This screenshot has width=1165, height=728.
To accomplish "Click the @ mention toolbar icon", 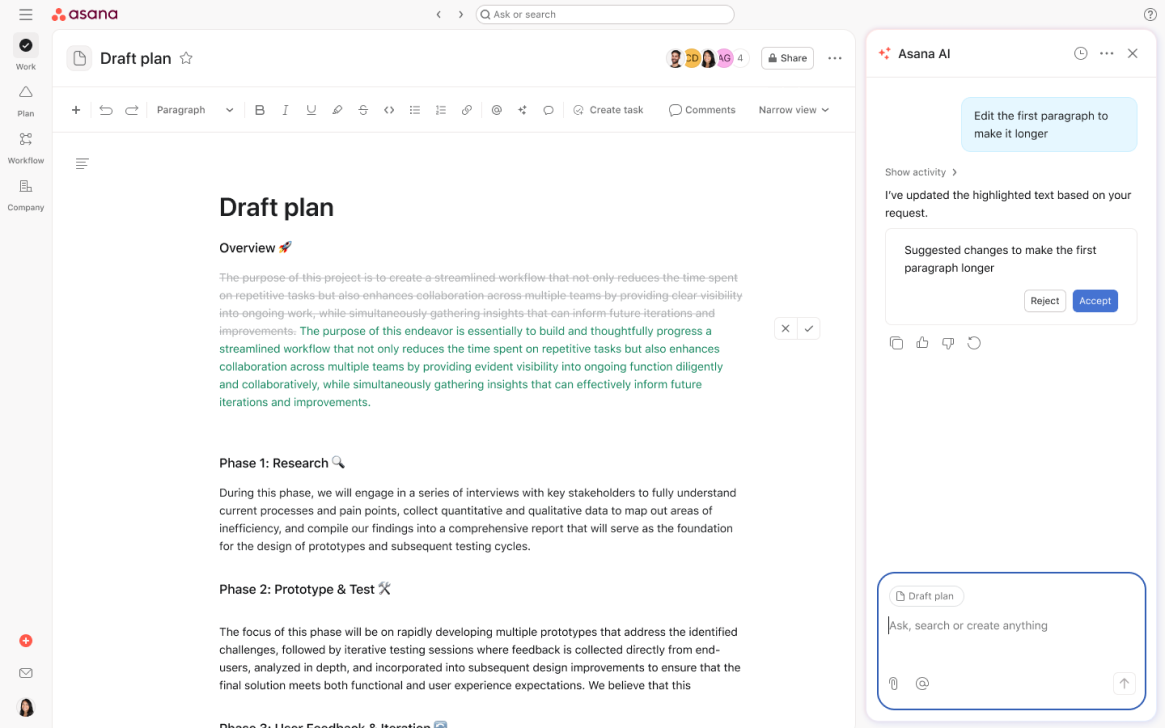I will (x=496, y=110).
